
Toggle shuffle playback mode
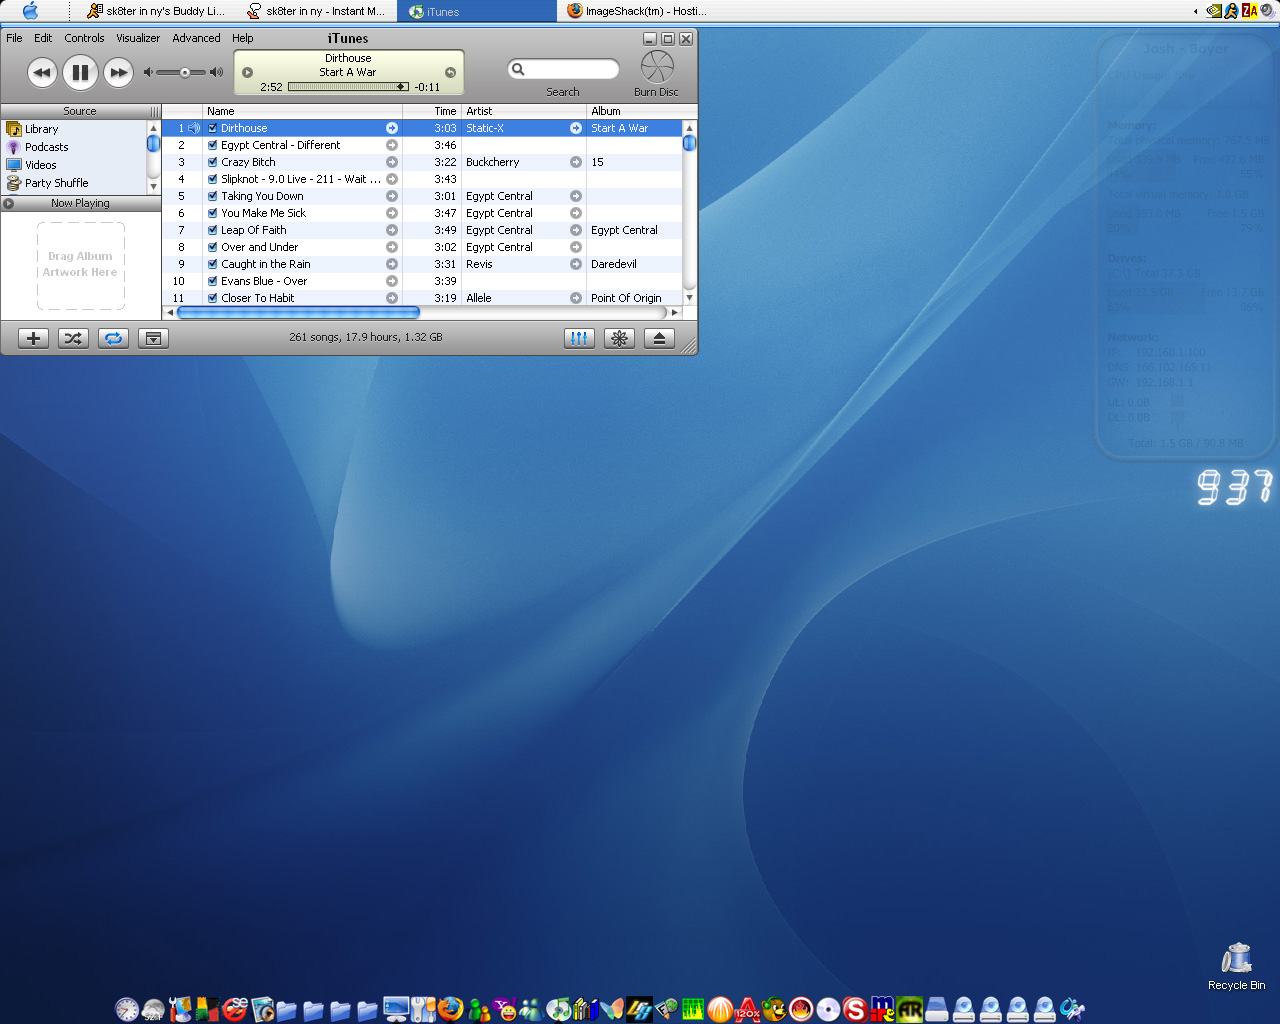[x=73, y=338]
